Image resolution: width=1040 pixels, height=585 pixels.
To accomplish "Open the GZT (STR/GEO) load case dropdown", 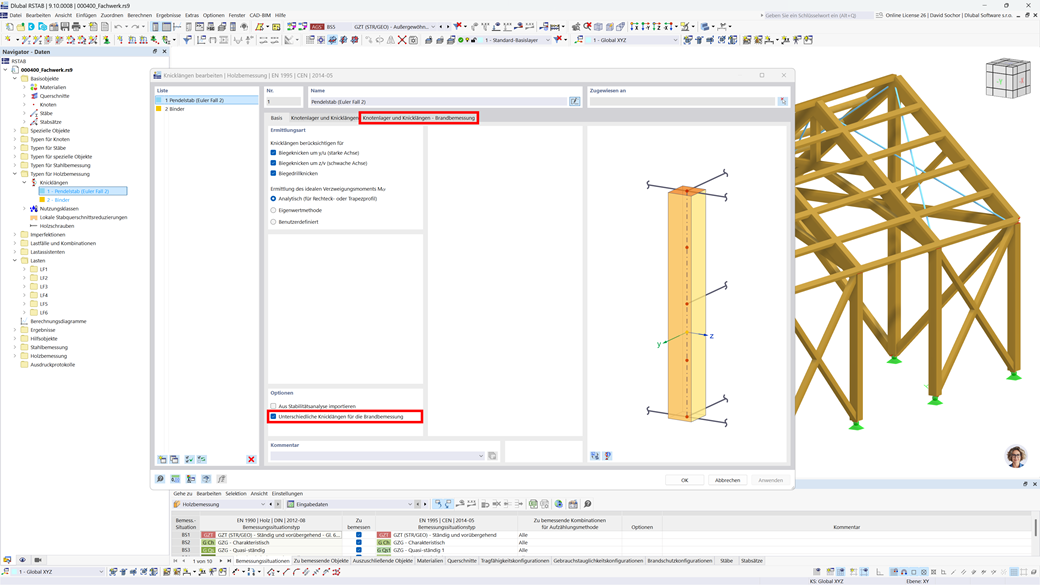I will (x=433, y=27).
